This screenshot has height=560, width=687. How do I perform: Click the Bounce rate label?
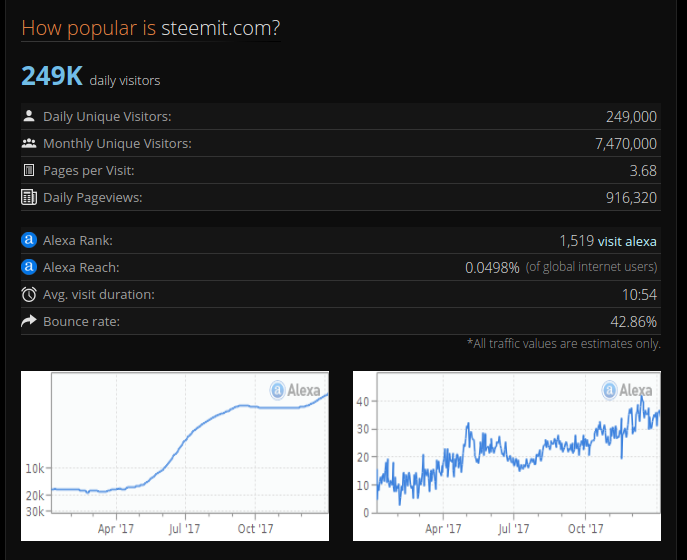tap(81, 322)
